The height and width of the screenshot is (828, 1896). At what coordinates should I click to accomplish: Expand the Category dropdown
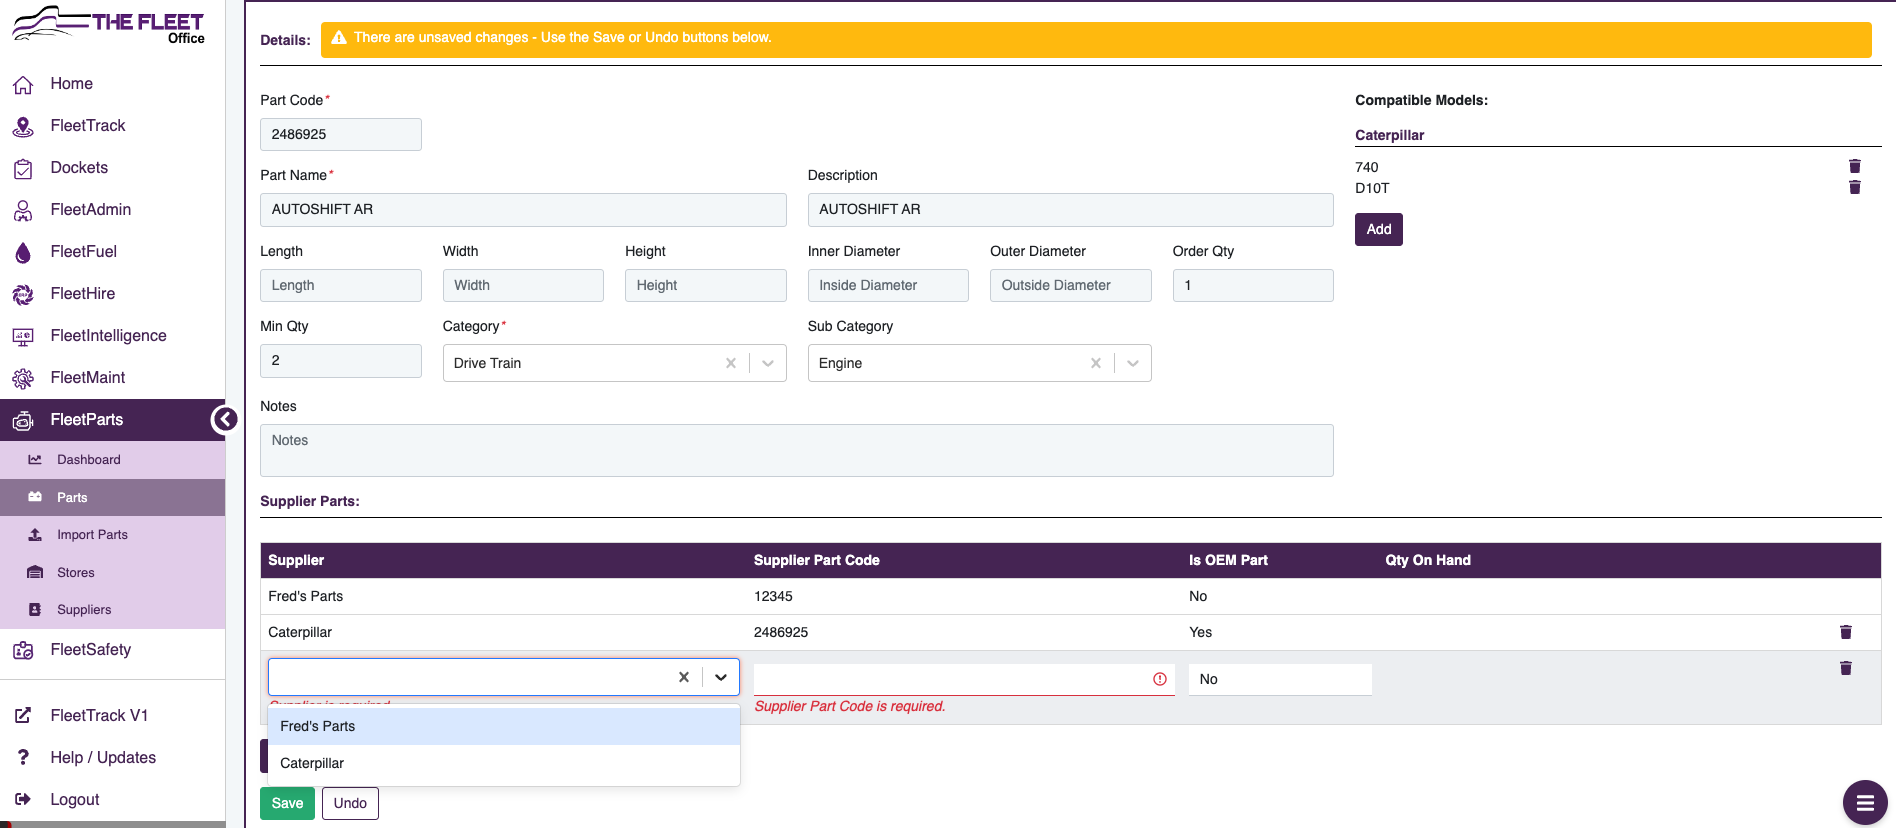click(x=768, y=363)
